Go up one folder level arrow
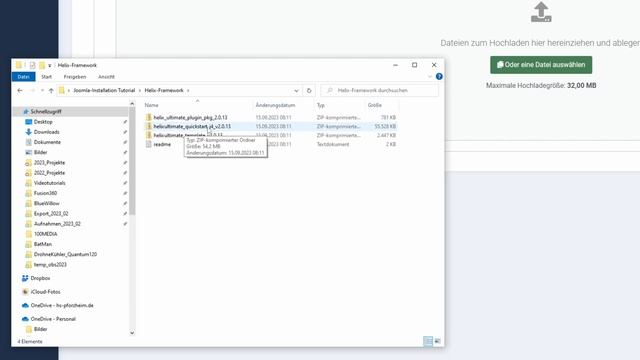The width and height of the screenshot is (640, 360). click(51, 91)
